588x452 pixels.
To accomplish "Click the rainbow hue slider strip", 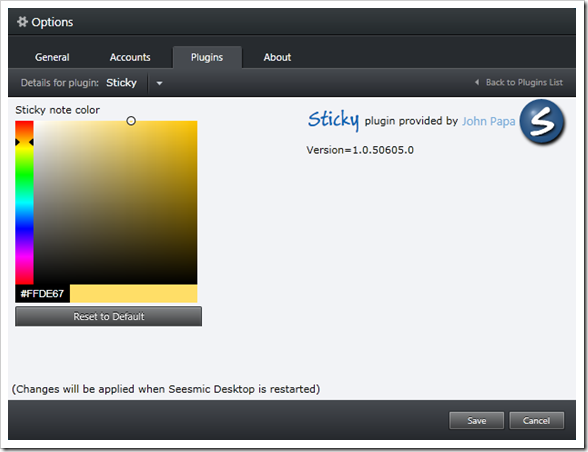I will pyautogui.click(x=24, y=203).
